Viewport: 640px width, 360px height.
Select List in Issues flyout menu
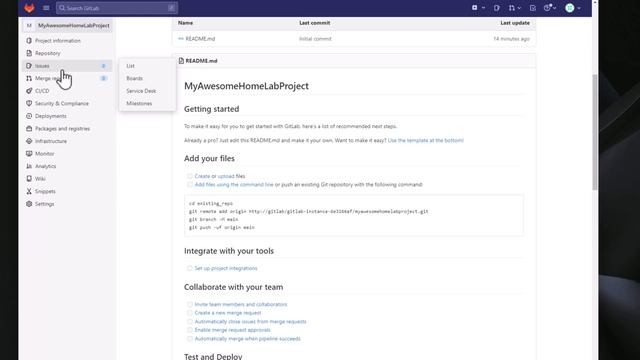130,66
